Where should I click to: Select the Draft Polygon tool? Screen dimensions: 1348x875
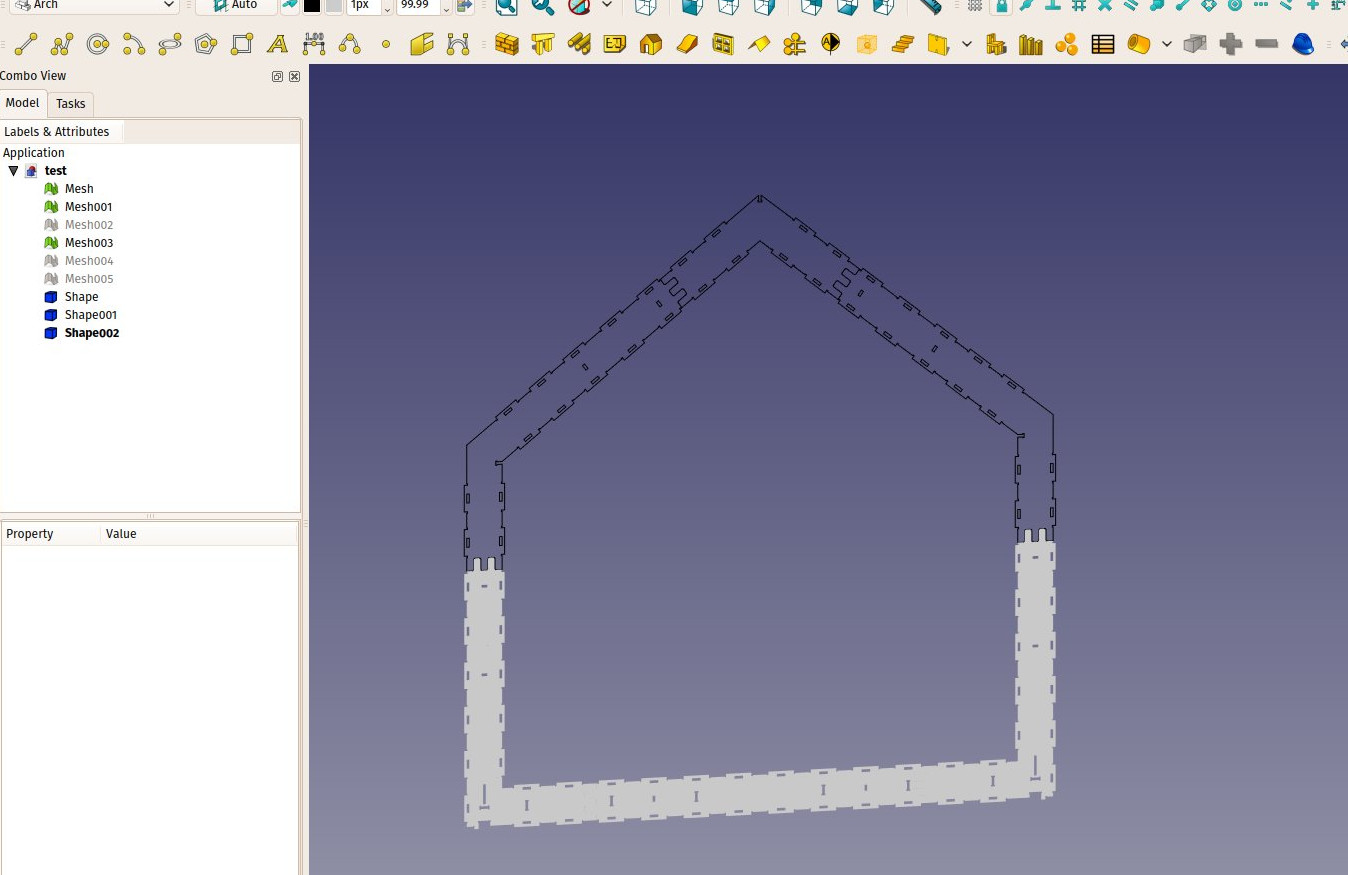coord(206,44)
